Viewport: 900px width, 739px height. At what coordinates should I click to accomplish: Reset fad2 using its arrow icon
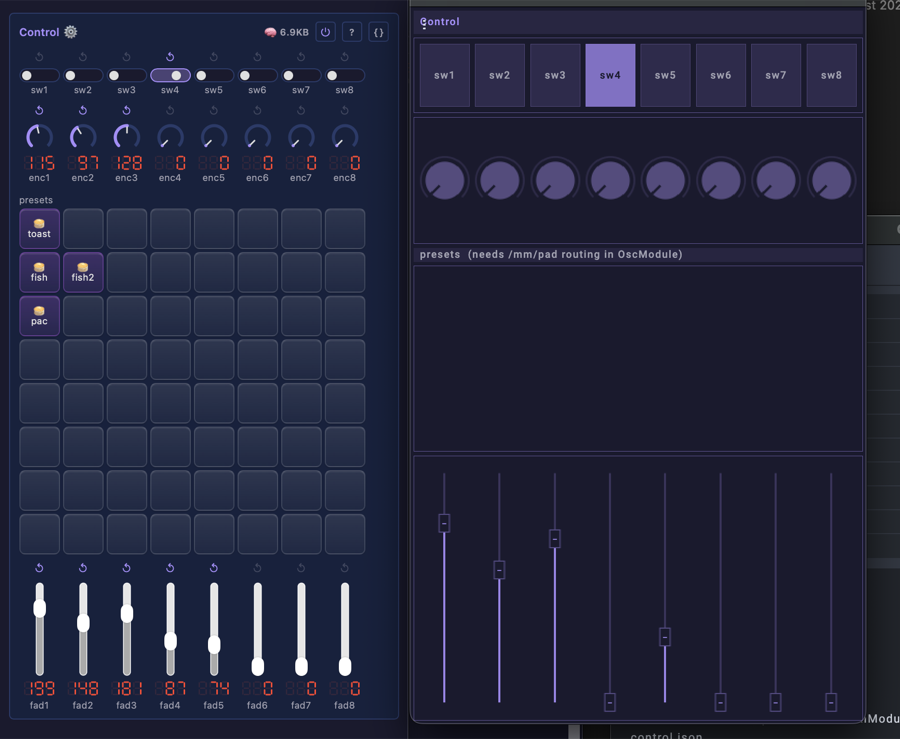(83, 567)
